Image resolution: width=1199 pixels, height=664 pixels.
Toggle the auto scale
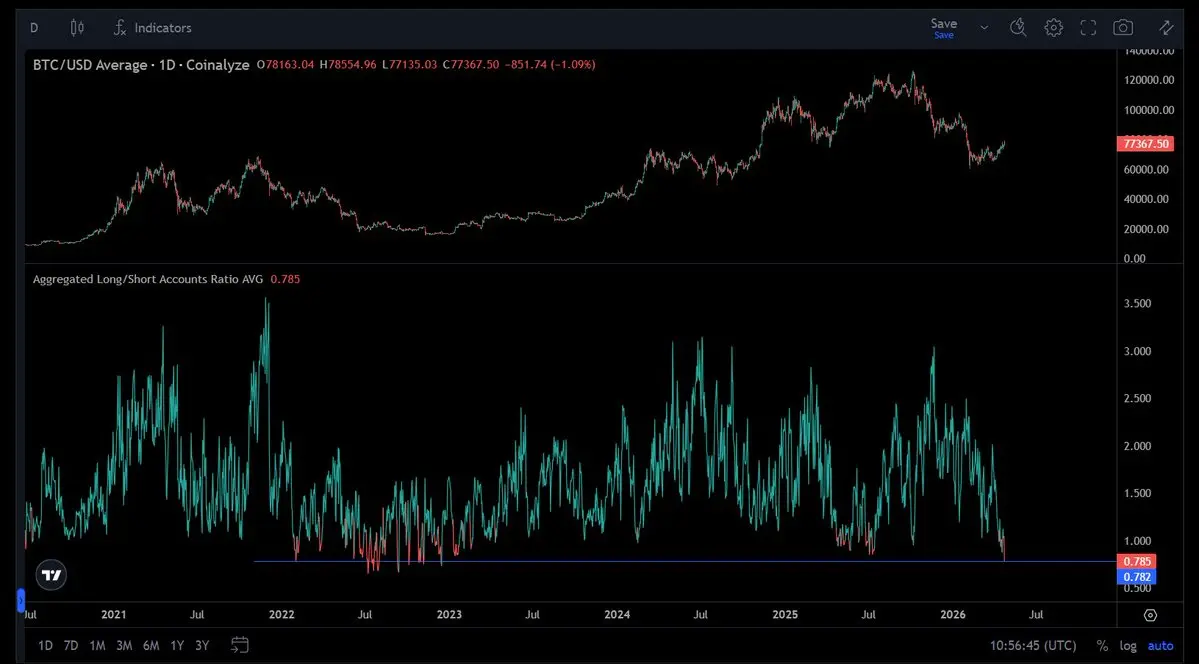pyautogui.click(x=1160, y=646)
